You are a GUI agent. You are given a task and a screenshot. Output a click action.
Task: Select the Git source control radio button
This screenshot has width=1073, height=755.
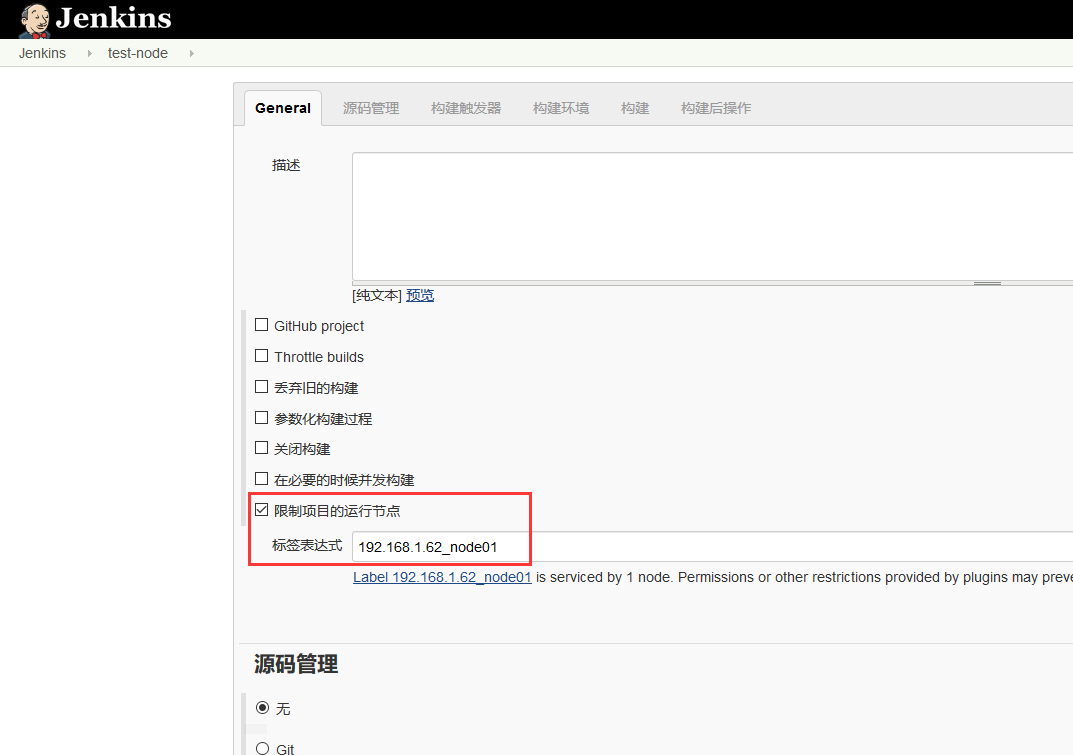click(262, 748)
